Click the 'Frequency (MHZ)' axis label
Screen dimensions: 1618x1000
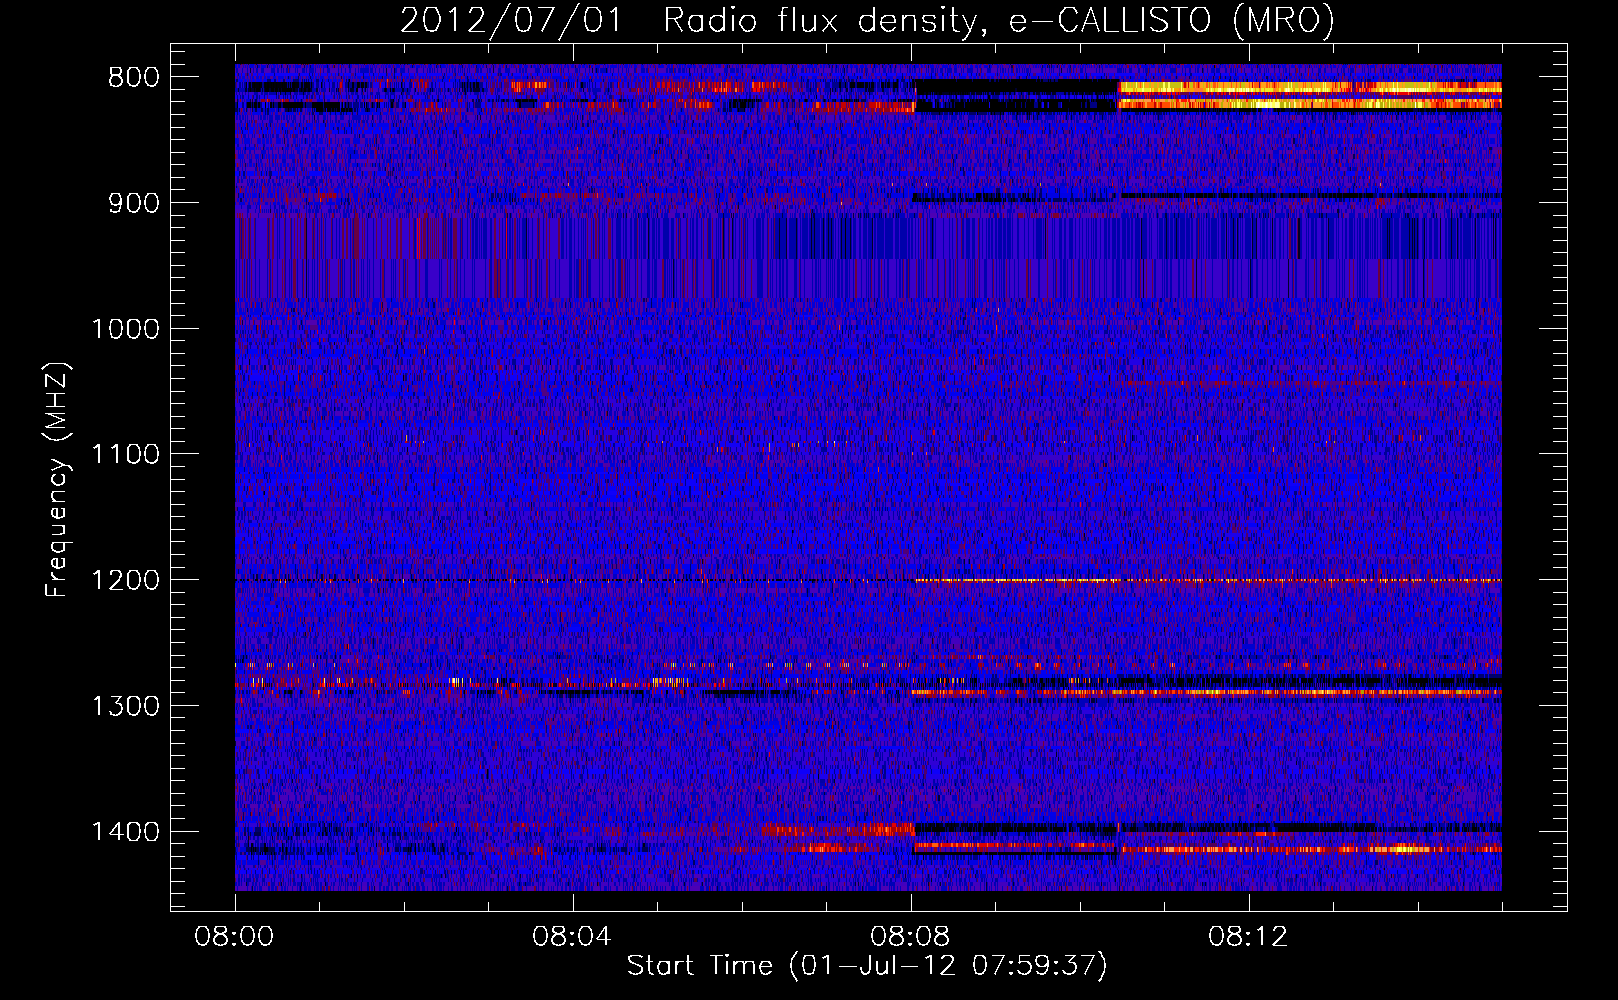58,480
